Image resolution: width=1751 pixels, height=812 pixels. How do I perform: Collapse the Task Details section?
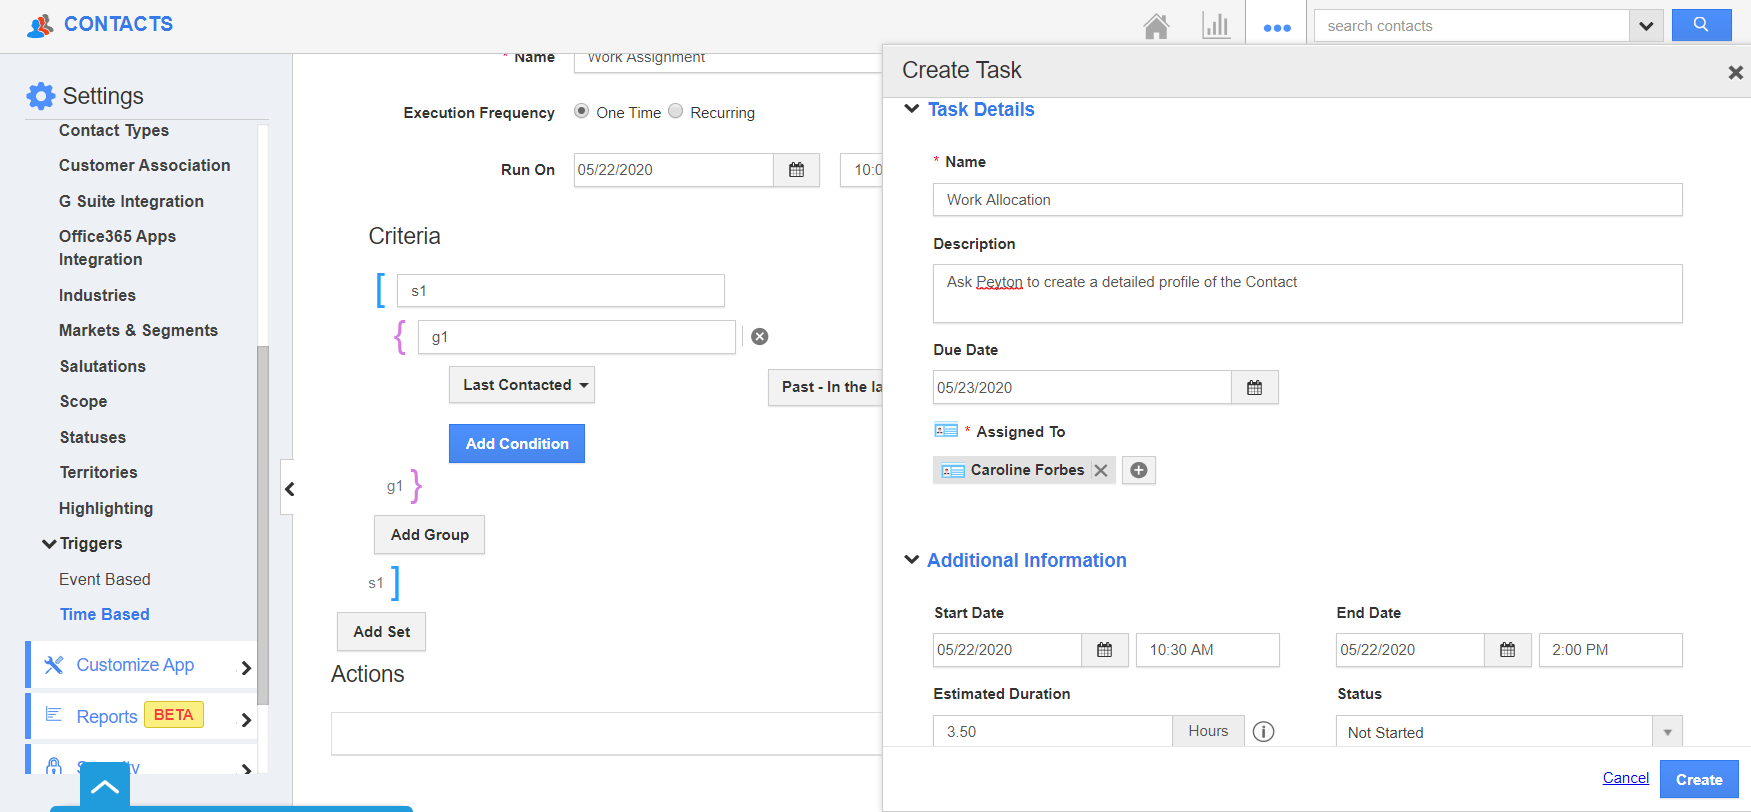pos(911,109)
